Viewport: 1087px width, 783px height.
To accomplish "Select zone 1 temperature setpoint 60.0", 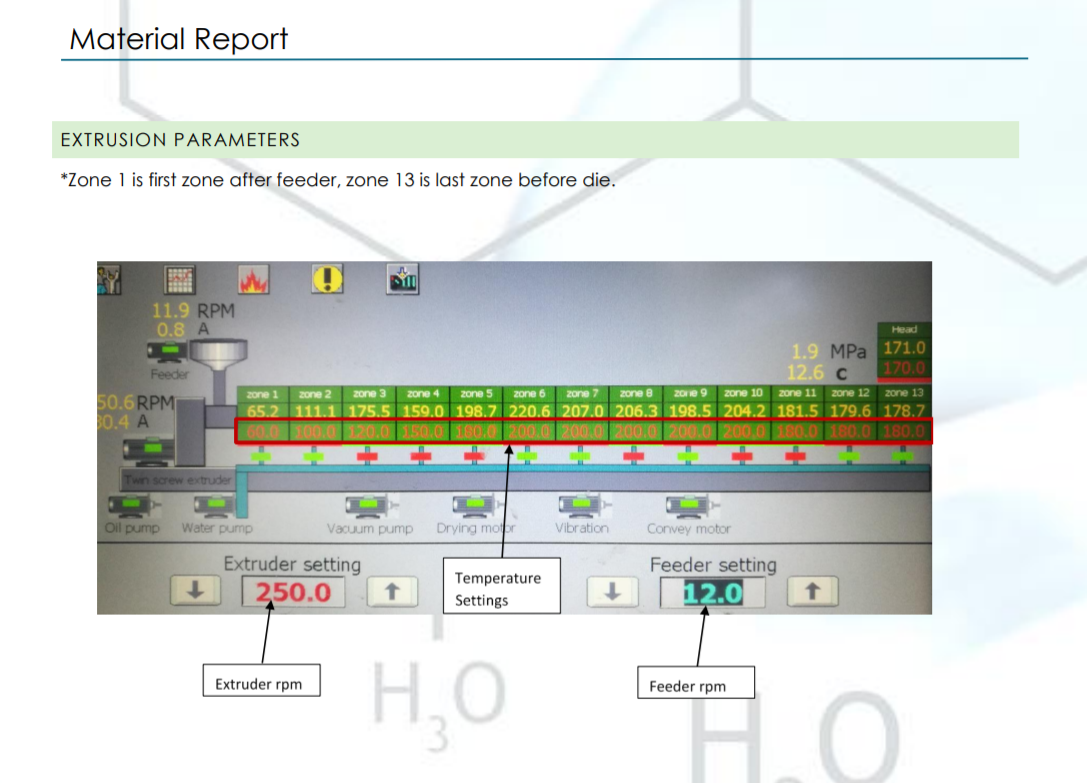I will (262, 431).
